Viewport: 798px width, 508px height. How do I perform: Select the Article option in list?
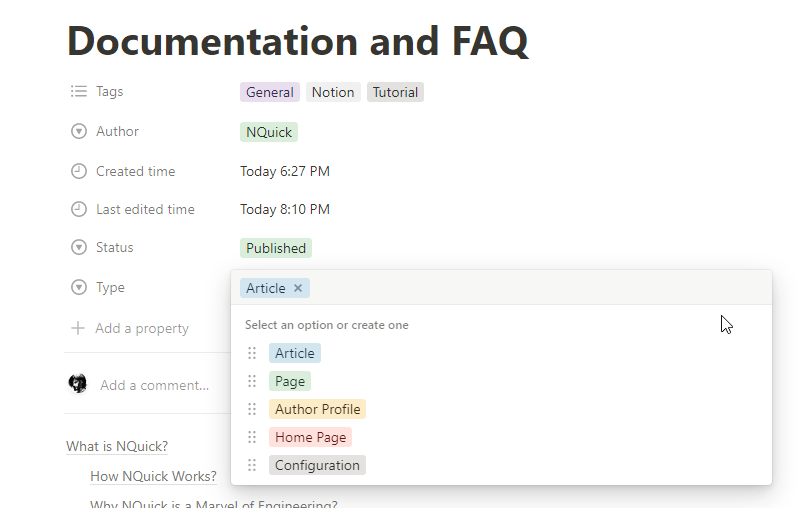295,353
